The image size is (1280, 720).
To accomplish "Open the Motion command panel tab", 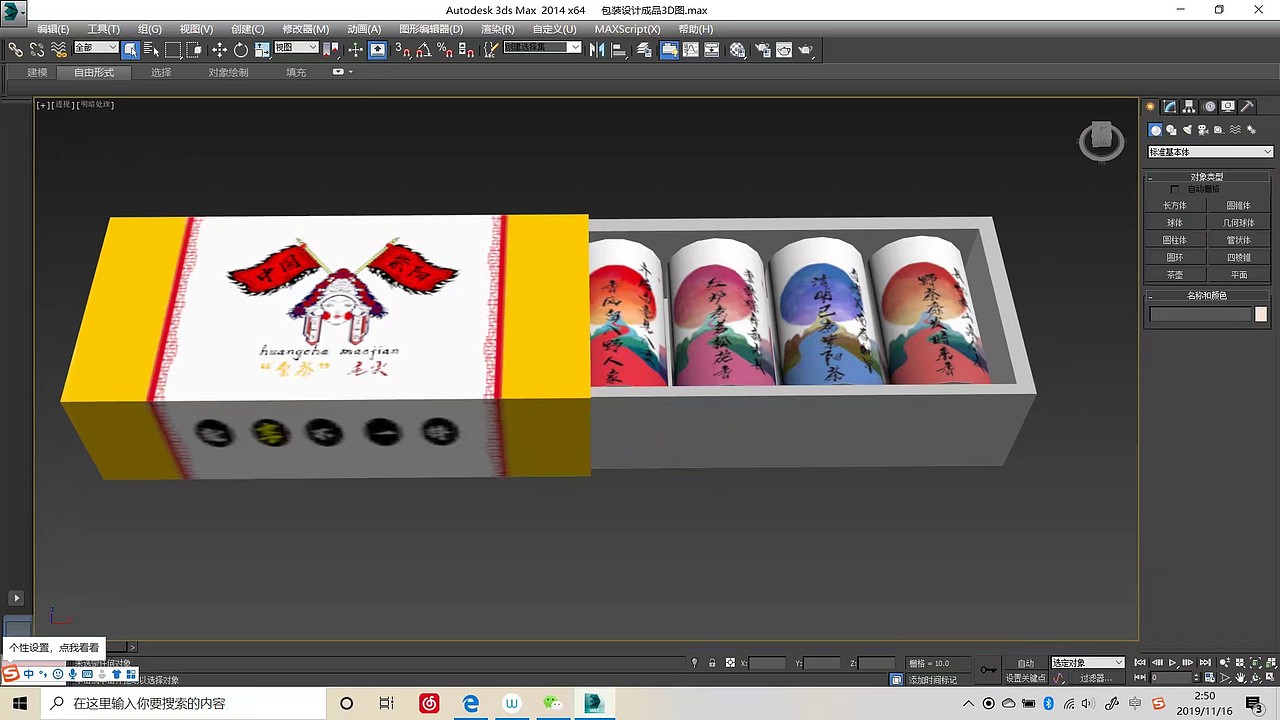I will point(1209,106).
